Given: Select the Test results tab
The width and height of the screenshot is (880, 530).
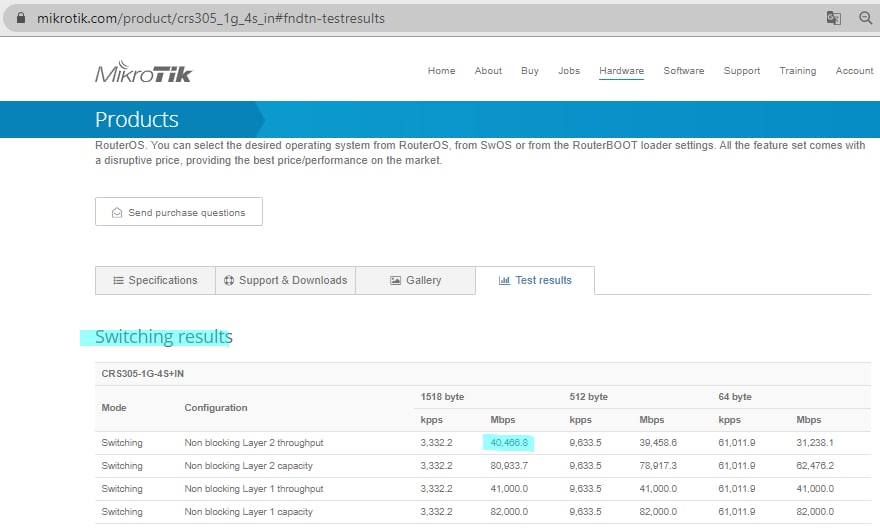Looking at the screenshot, I should (535, 280).
